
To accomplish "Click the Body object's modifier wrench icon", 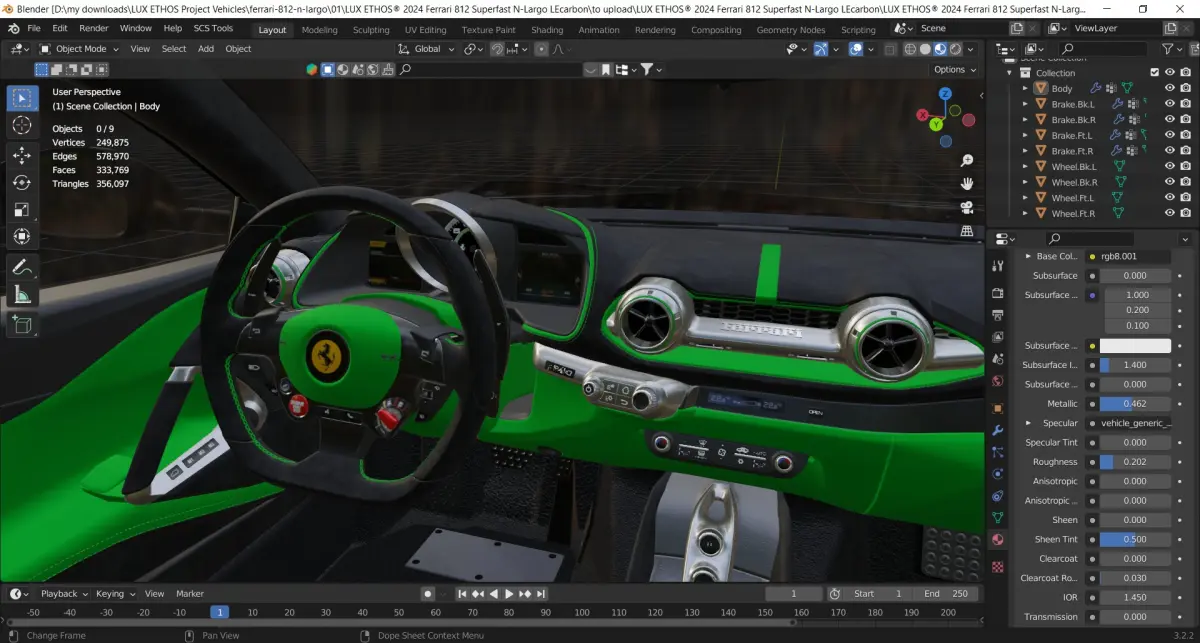I will pyautogui.click(x=1095, y=88).
